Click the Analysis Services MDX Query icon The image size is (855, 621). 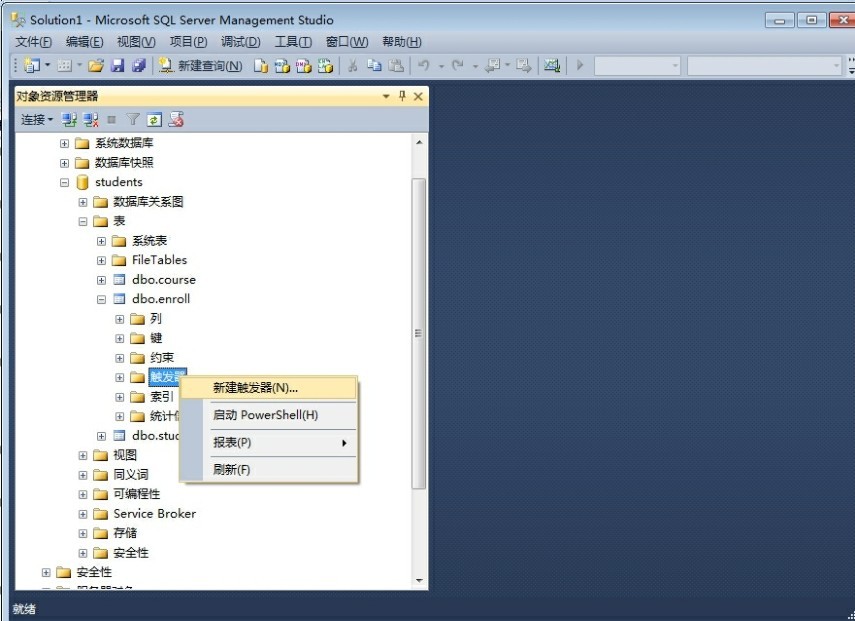click(282, 66)
